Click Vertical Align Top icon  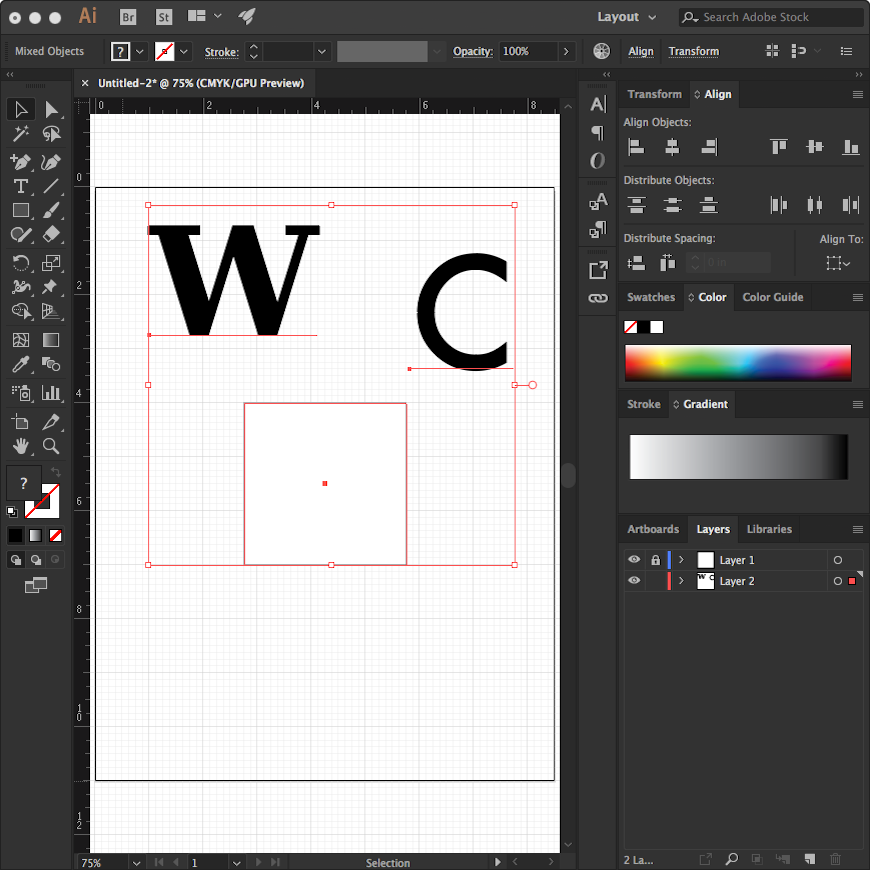[779, 147]
